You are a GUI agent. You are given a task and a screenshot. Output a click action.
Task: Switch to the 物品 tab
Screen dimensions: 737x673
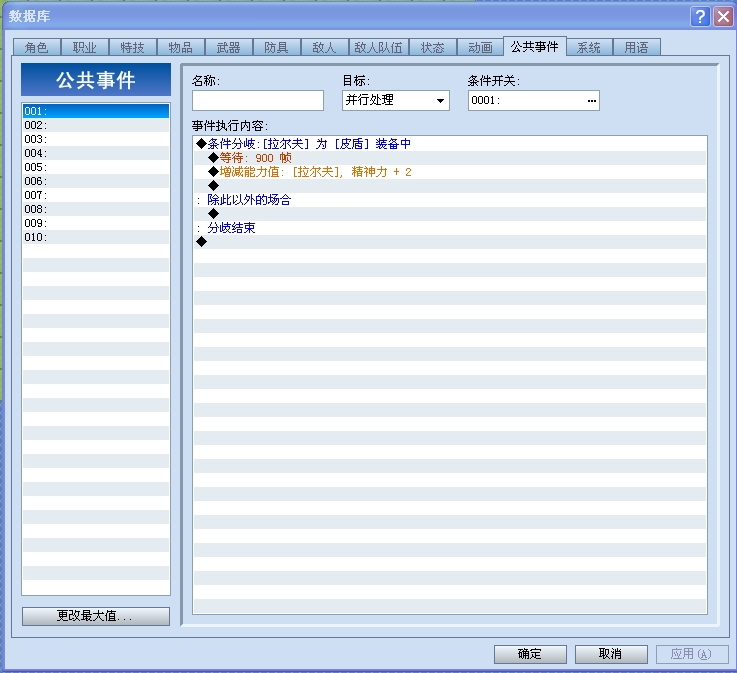[180, 47]
